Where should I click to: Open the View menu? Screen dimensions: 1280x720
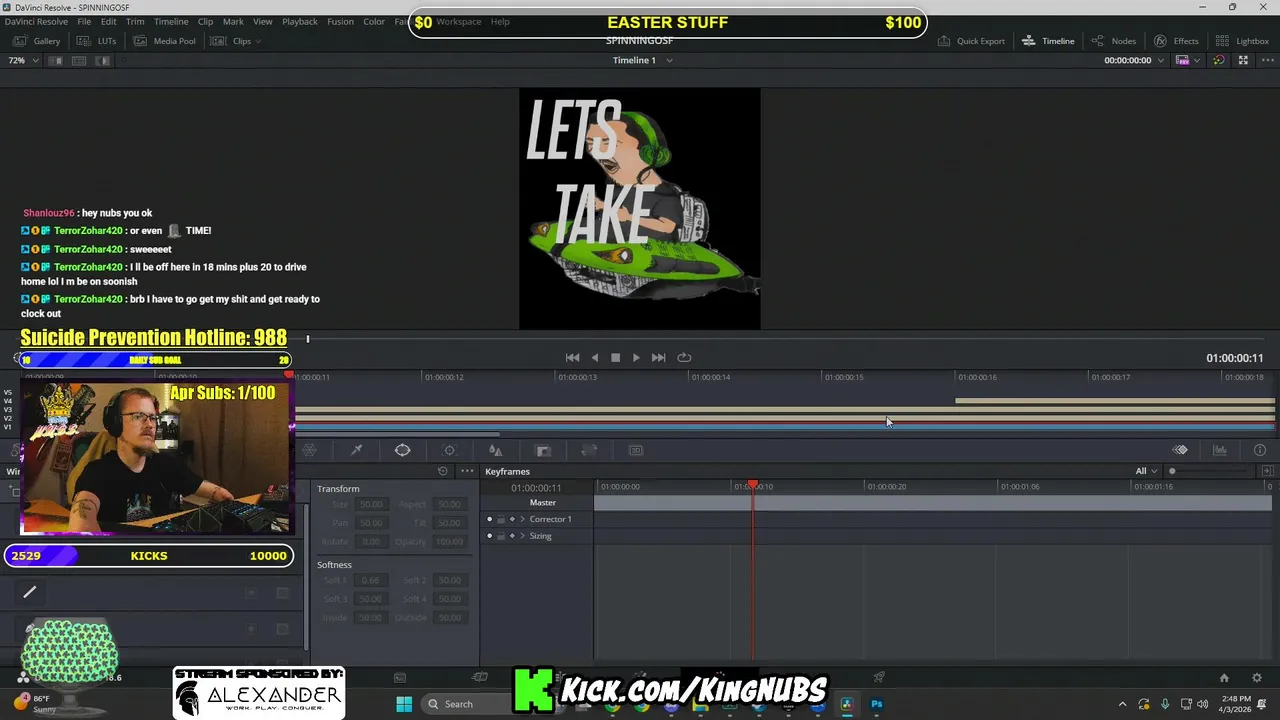[x=262, y=21]
